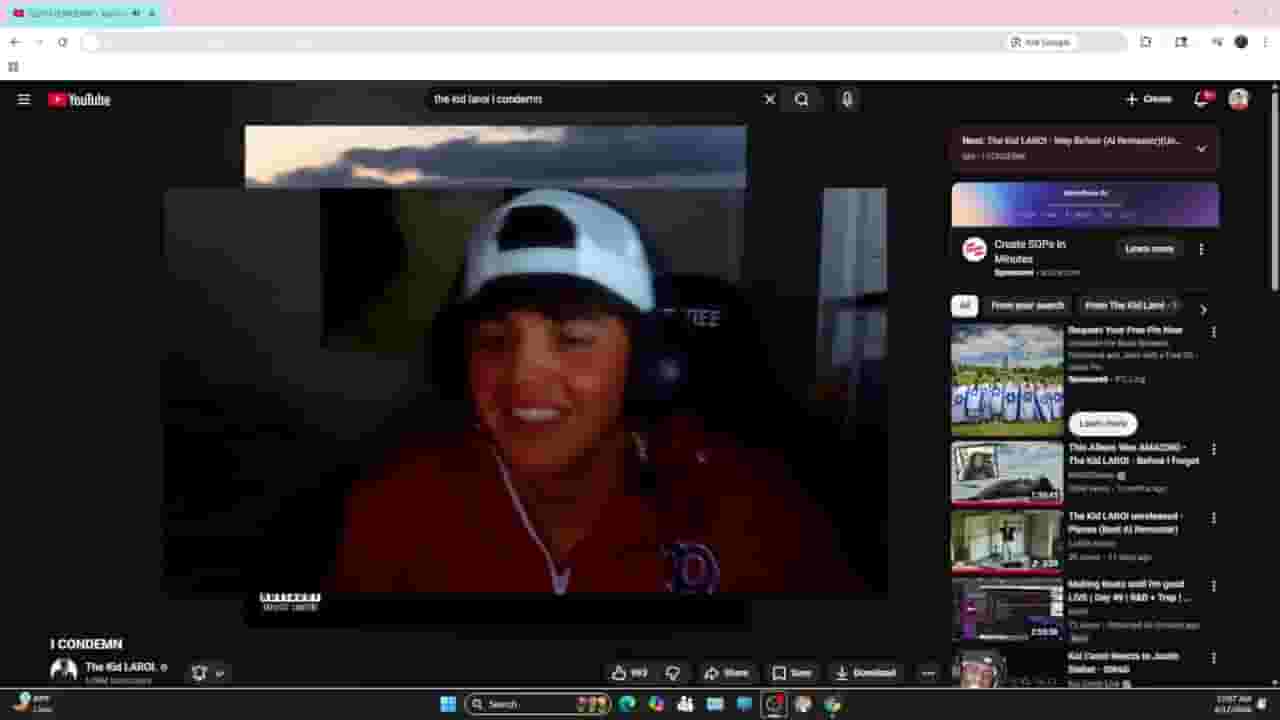Open options for the Request Your Free Pin ad
The height and width of the screenshot is (720, 1280).
1214,332
